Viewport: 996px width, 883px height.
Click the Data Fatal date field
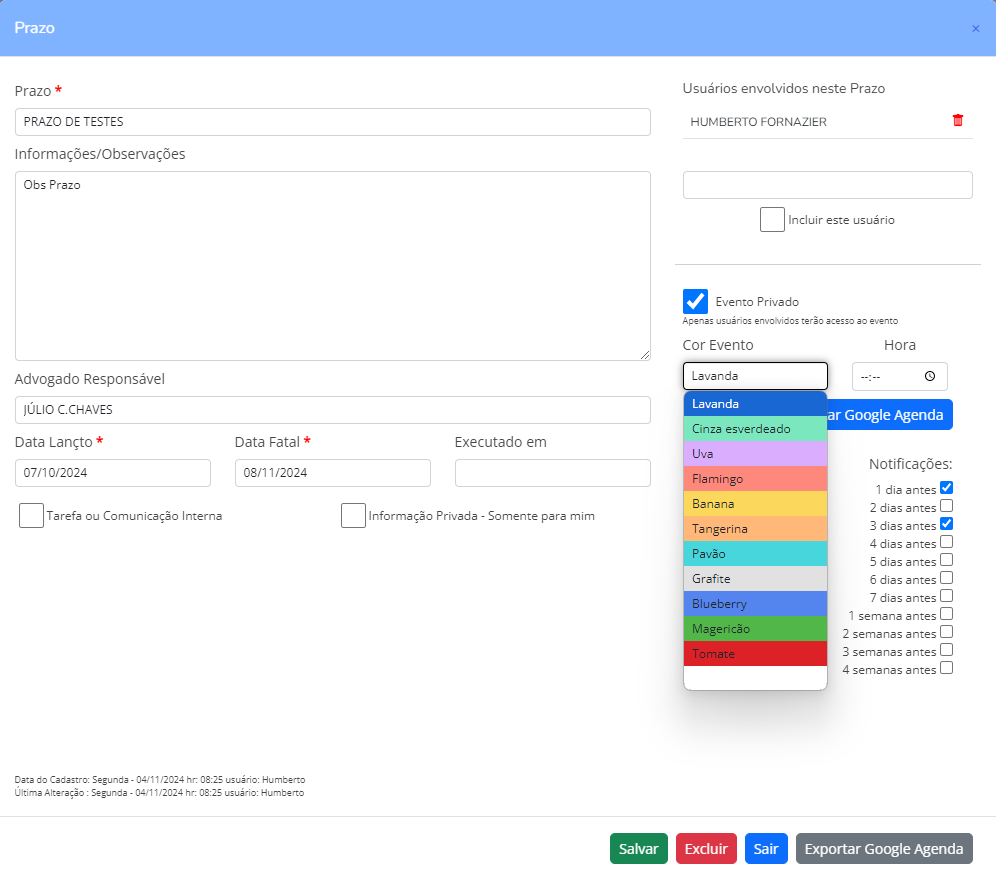pyautogui.click(x=332, y=473)
